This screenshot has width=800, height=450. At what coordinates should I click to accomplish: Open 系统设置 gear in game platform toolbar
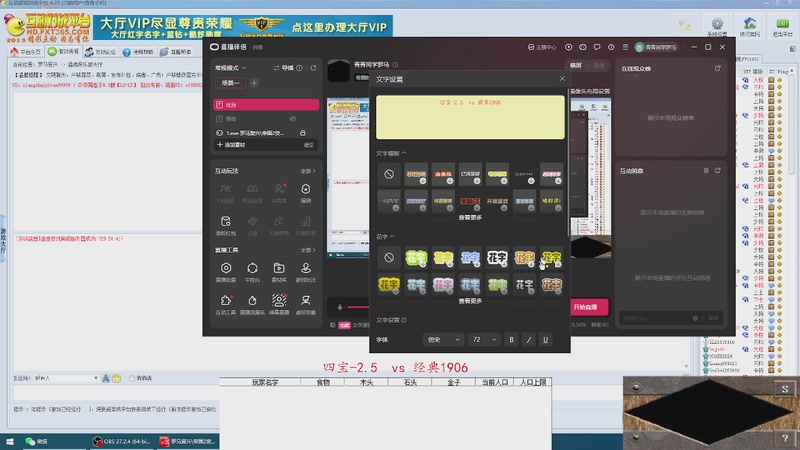pos(717,27)
